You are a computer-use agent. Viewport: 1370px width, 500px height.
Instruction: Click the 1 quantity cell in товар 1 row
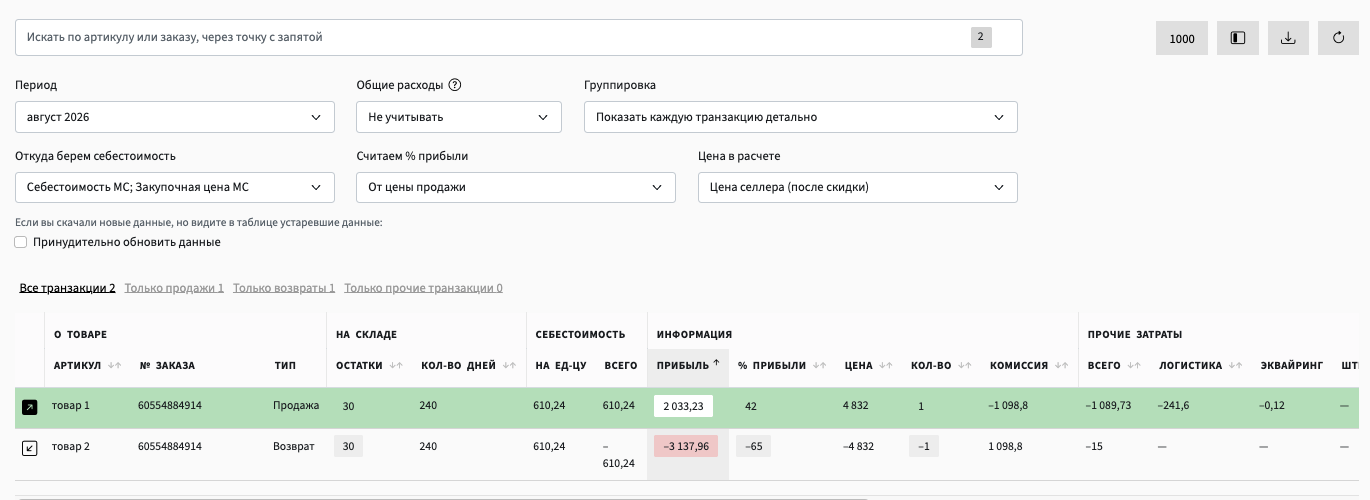coord(921,406)
